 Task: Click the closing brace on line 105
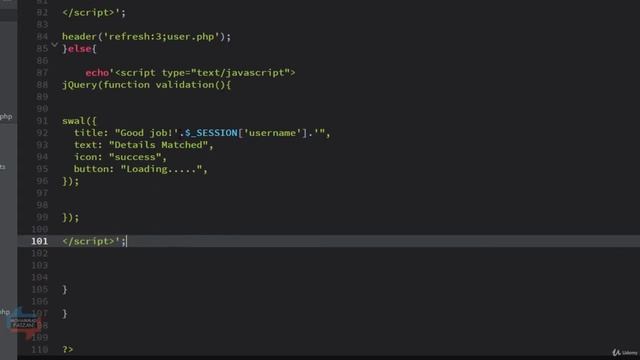coord(65,289)
